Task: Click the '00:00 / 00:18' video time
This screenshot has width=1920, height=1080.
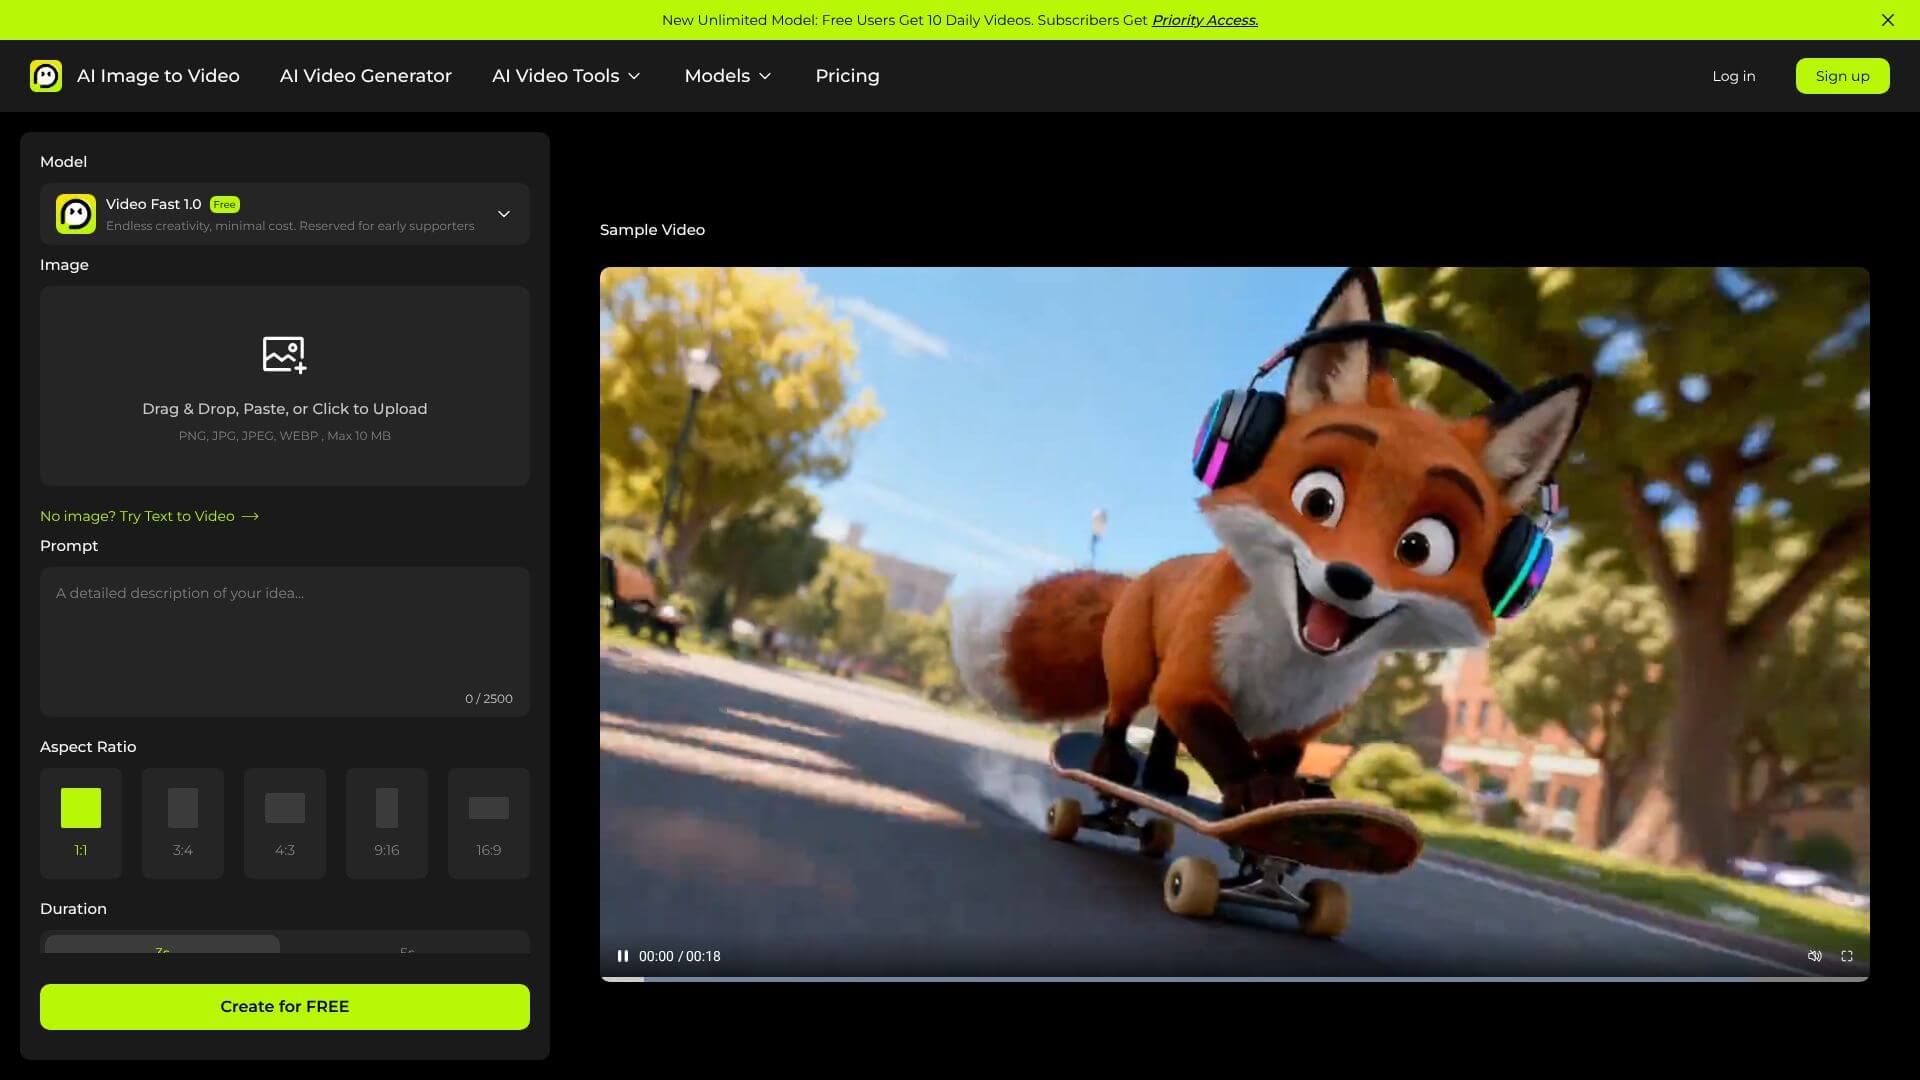Action: (679, 956)
